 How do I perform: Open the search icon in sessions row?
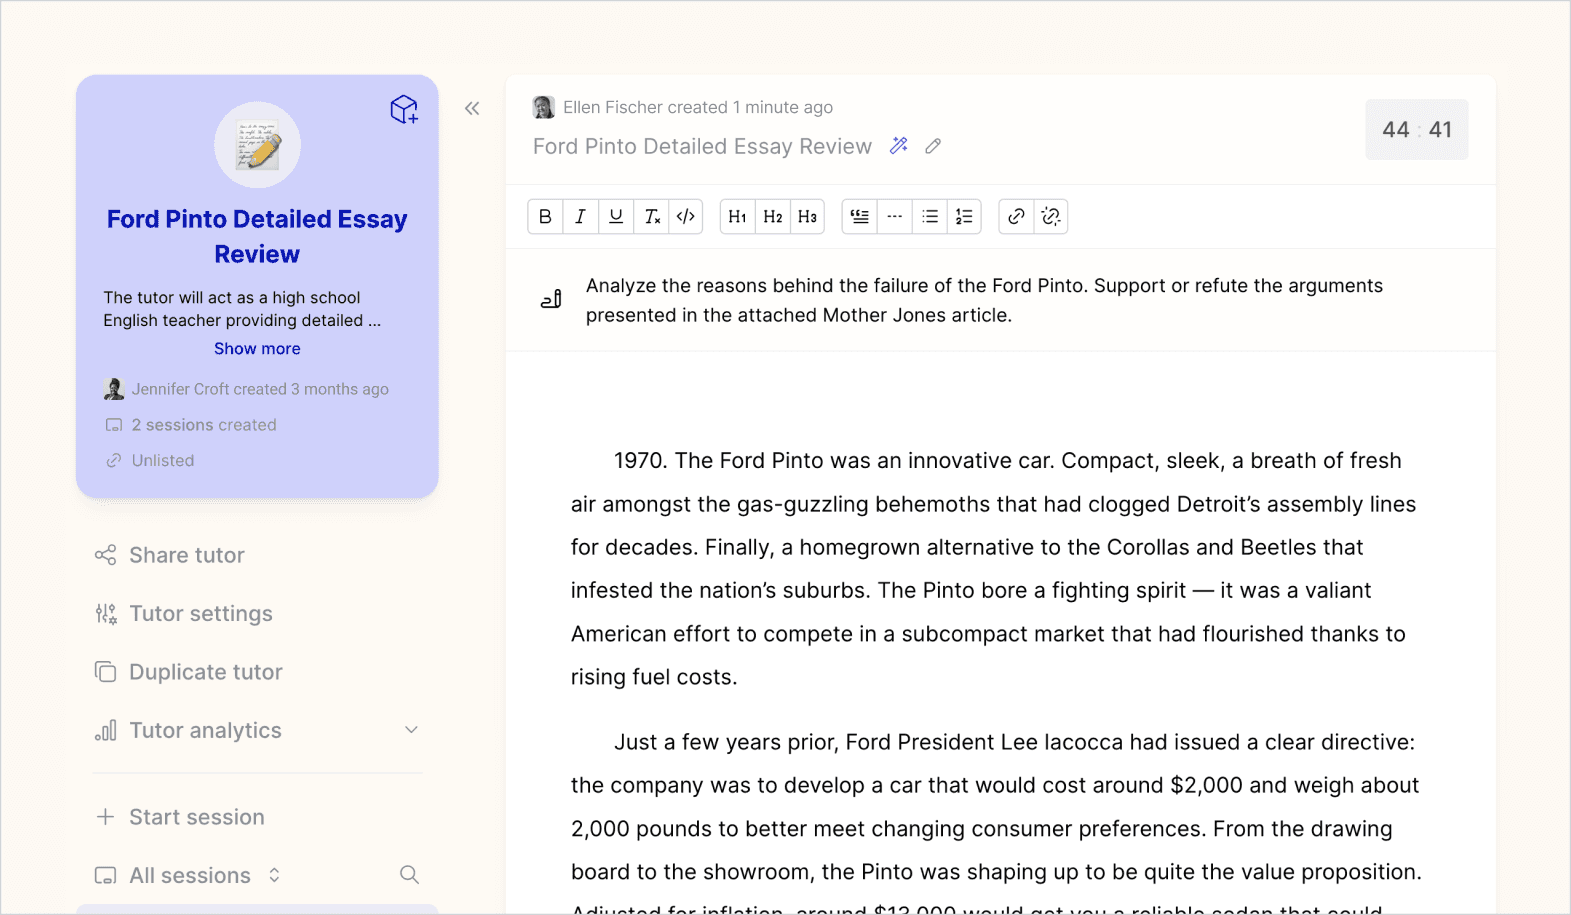click(x=409, y=875)
